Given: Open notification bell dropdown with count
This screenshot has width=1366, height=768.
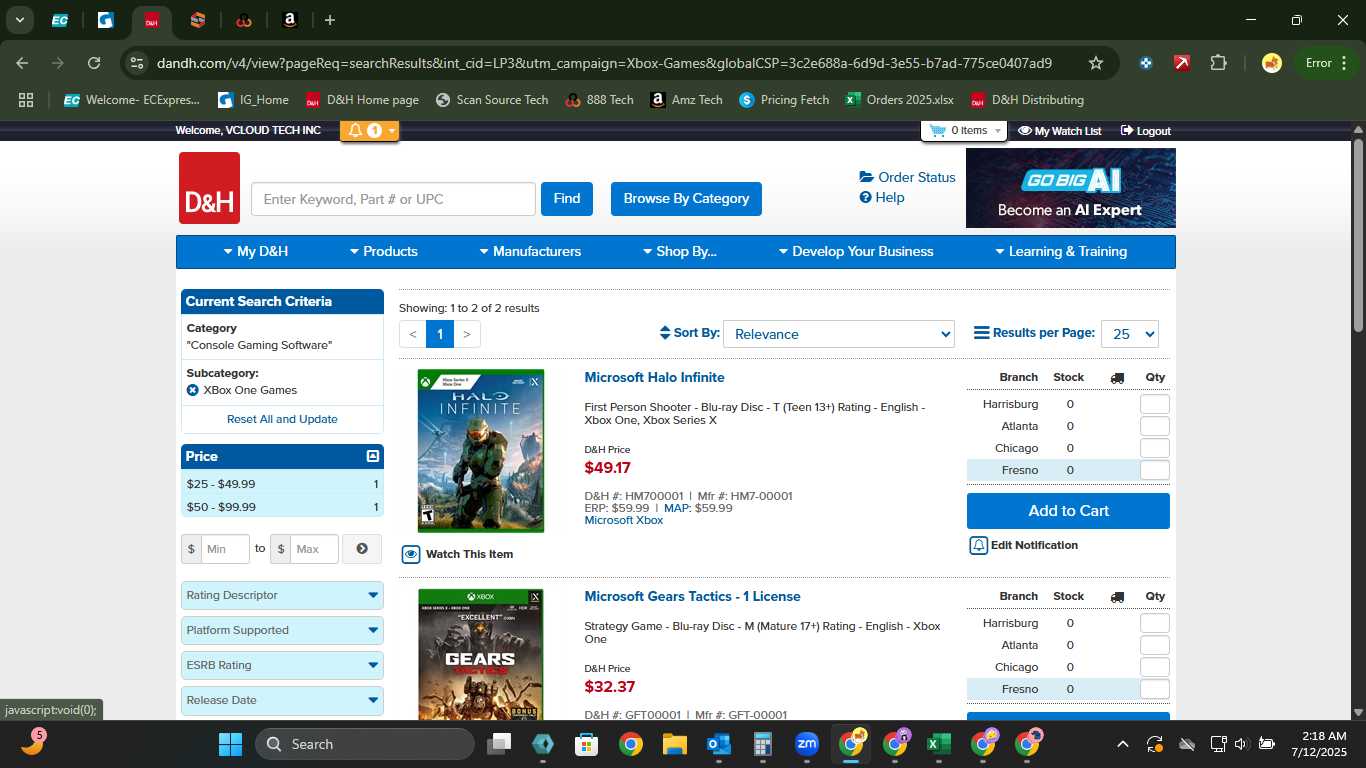Looking at the screenshot, I should 370,131.
